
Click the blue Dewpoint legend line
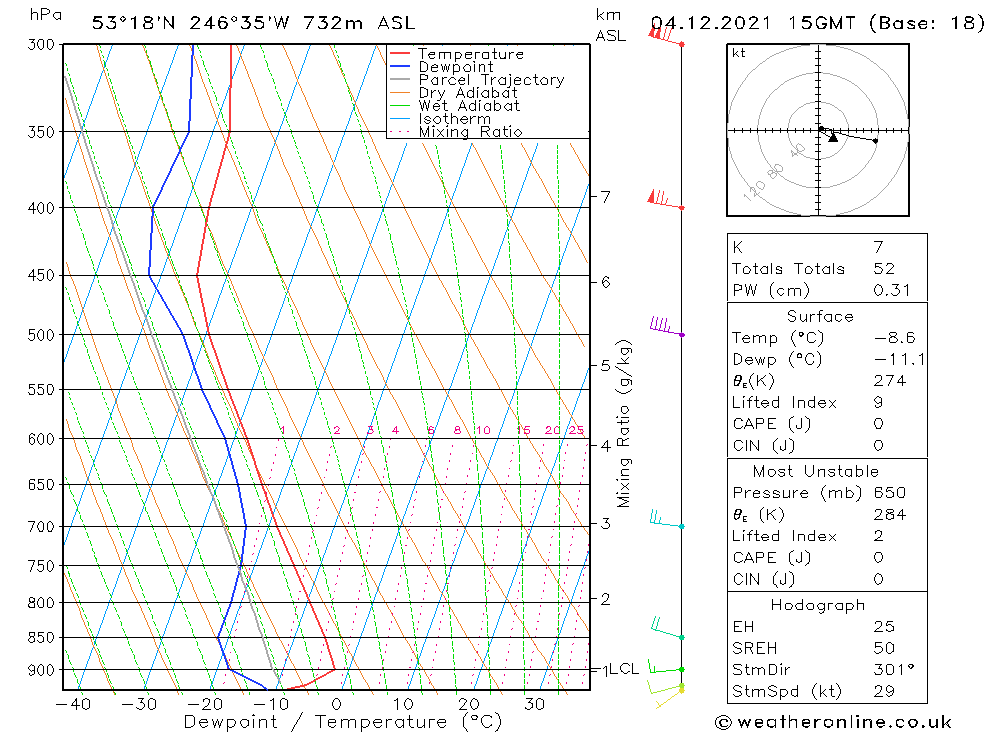point(400,67)
